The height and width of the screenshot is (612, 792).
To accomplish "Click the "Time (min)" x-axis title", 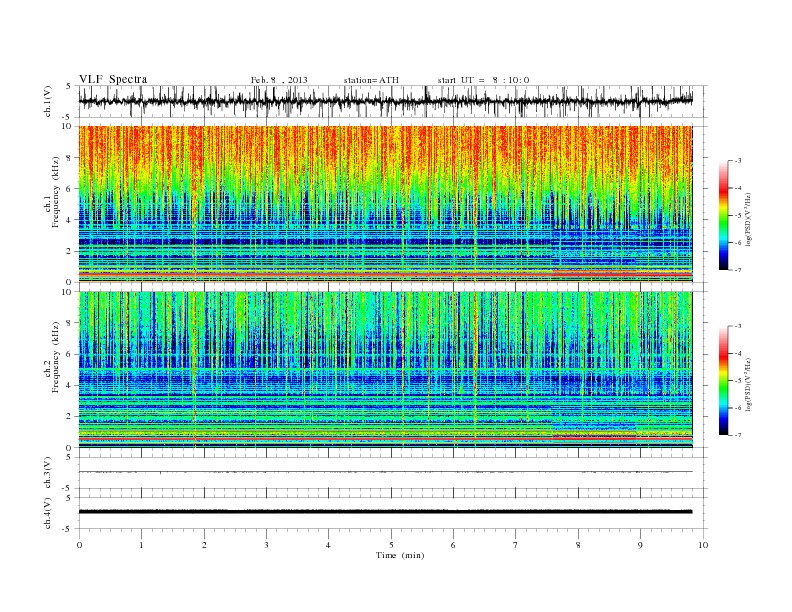I will (400, 555).
